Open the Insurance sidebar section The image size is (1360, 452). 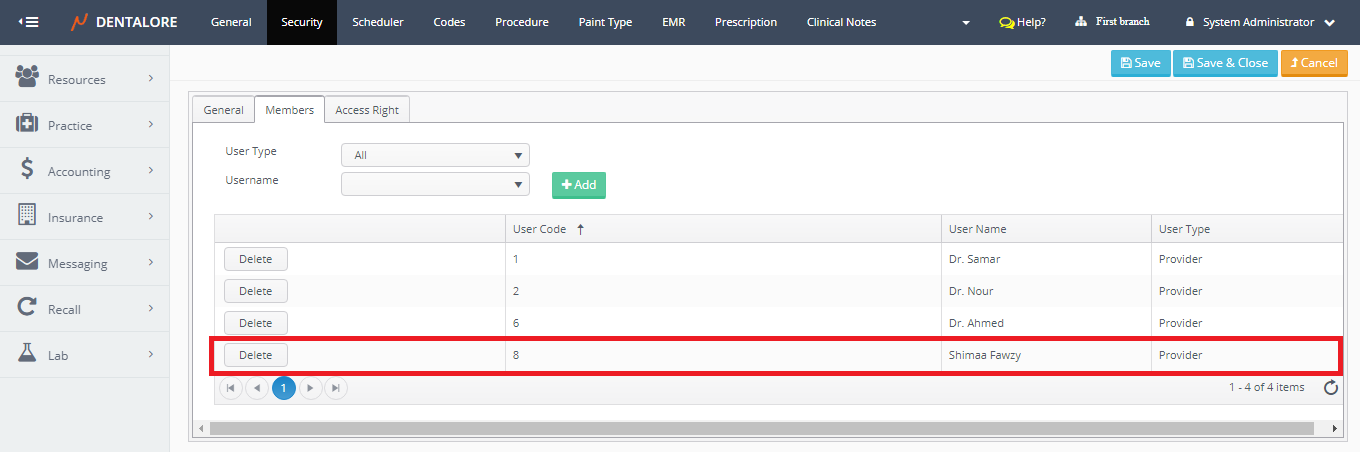pos(85,217)
